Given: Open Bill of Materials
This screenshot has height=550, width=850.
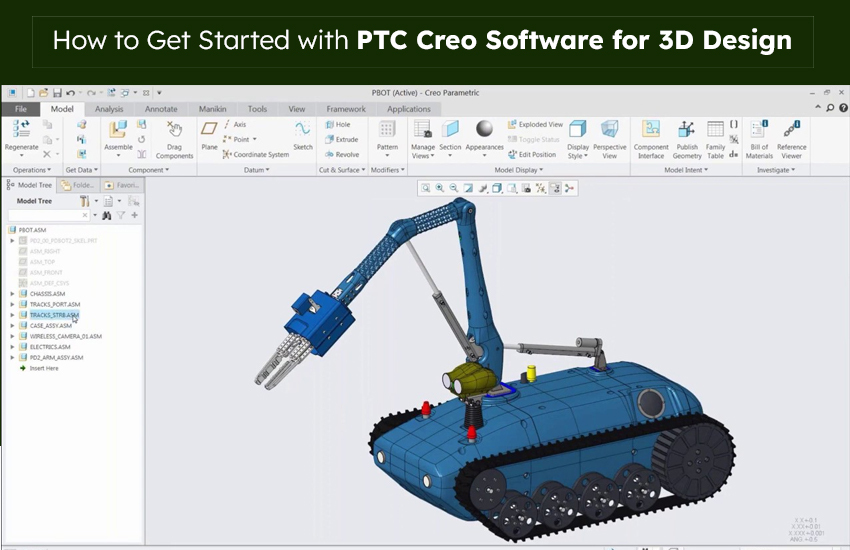Looking at the screenshot, I should (x=759, y=140).
